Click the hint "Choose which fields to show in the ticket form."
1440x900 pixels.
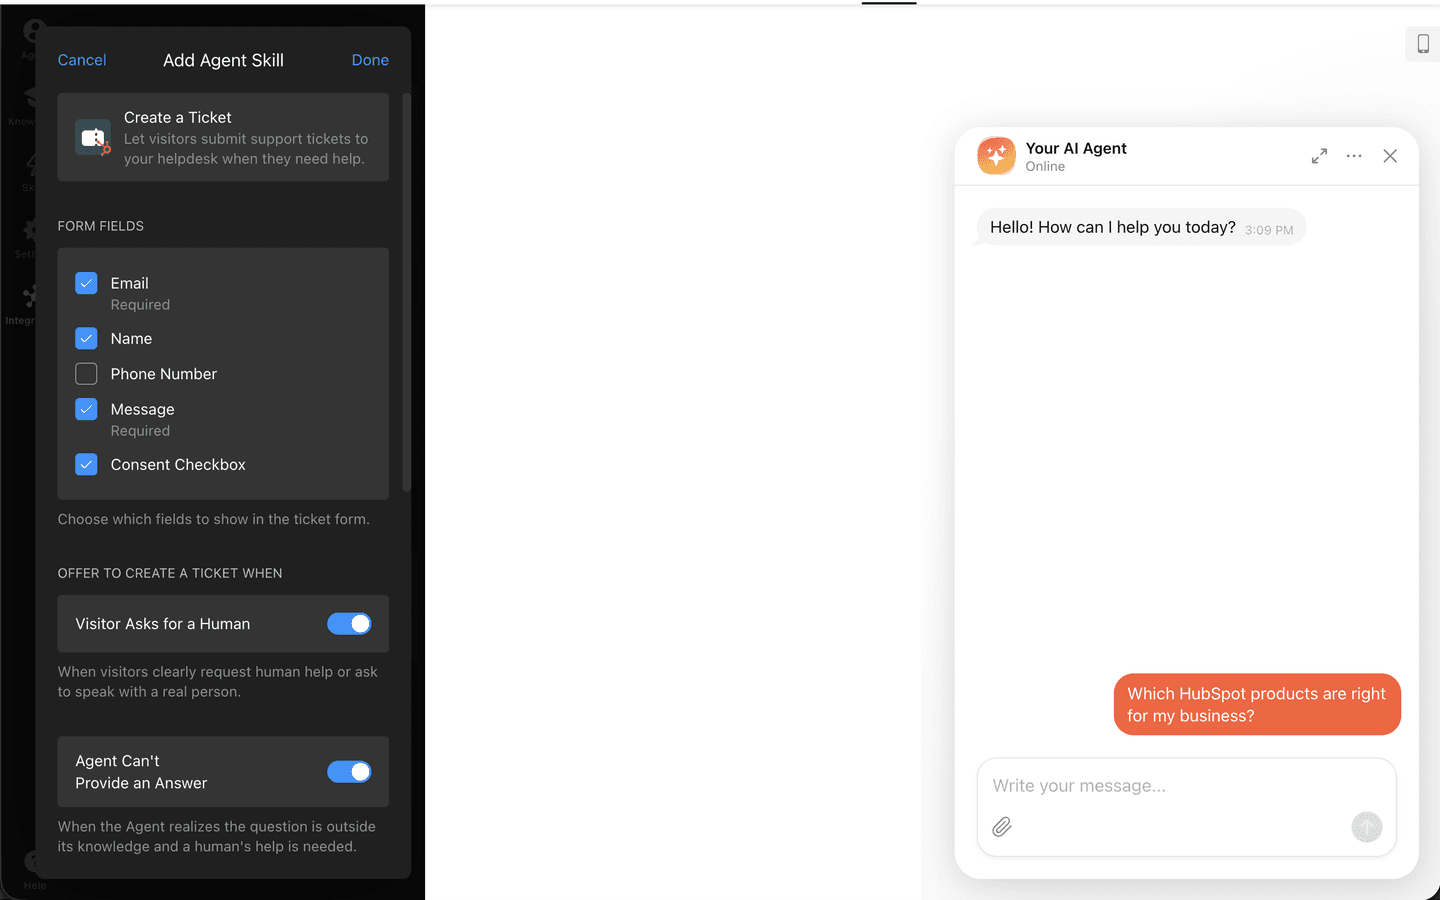pyautogui.click(x=214, y=519)
